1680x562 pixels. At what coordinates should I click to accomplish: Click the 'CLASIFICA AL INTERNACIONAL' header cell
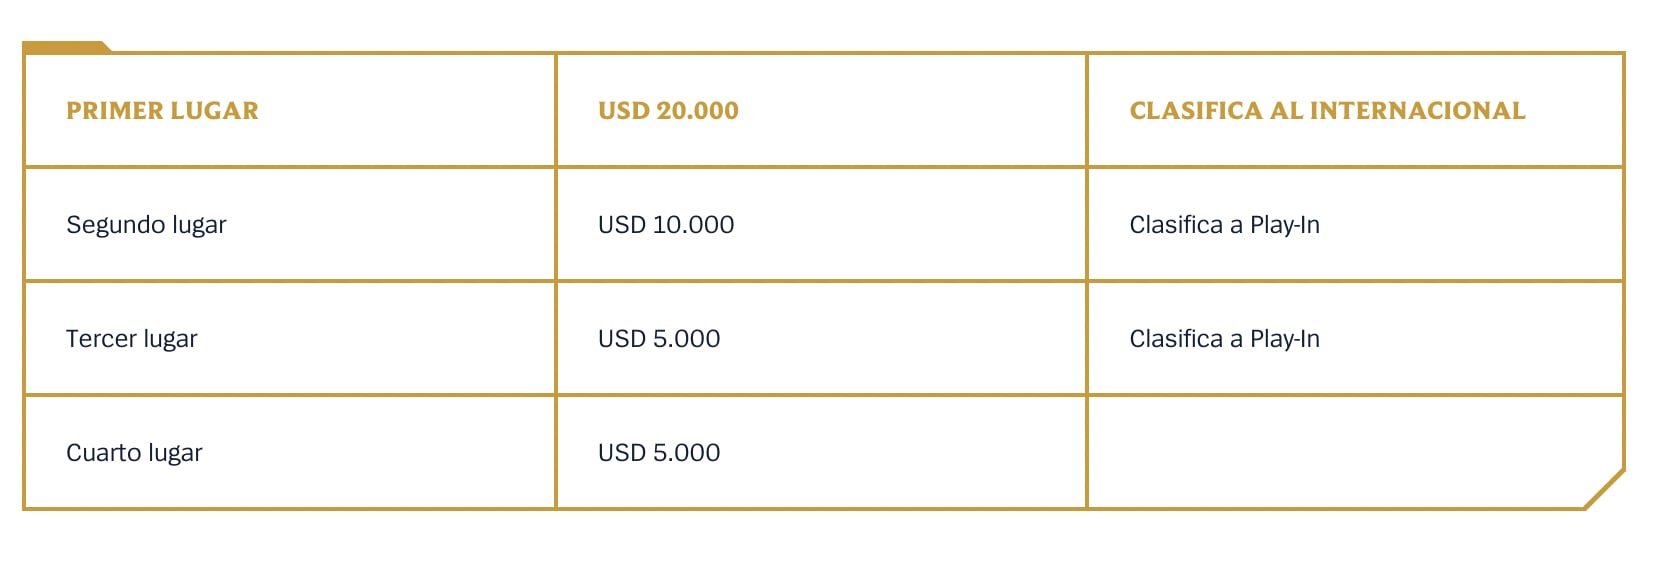(x=1327, y=110)
